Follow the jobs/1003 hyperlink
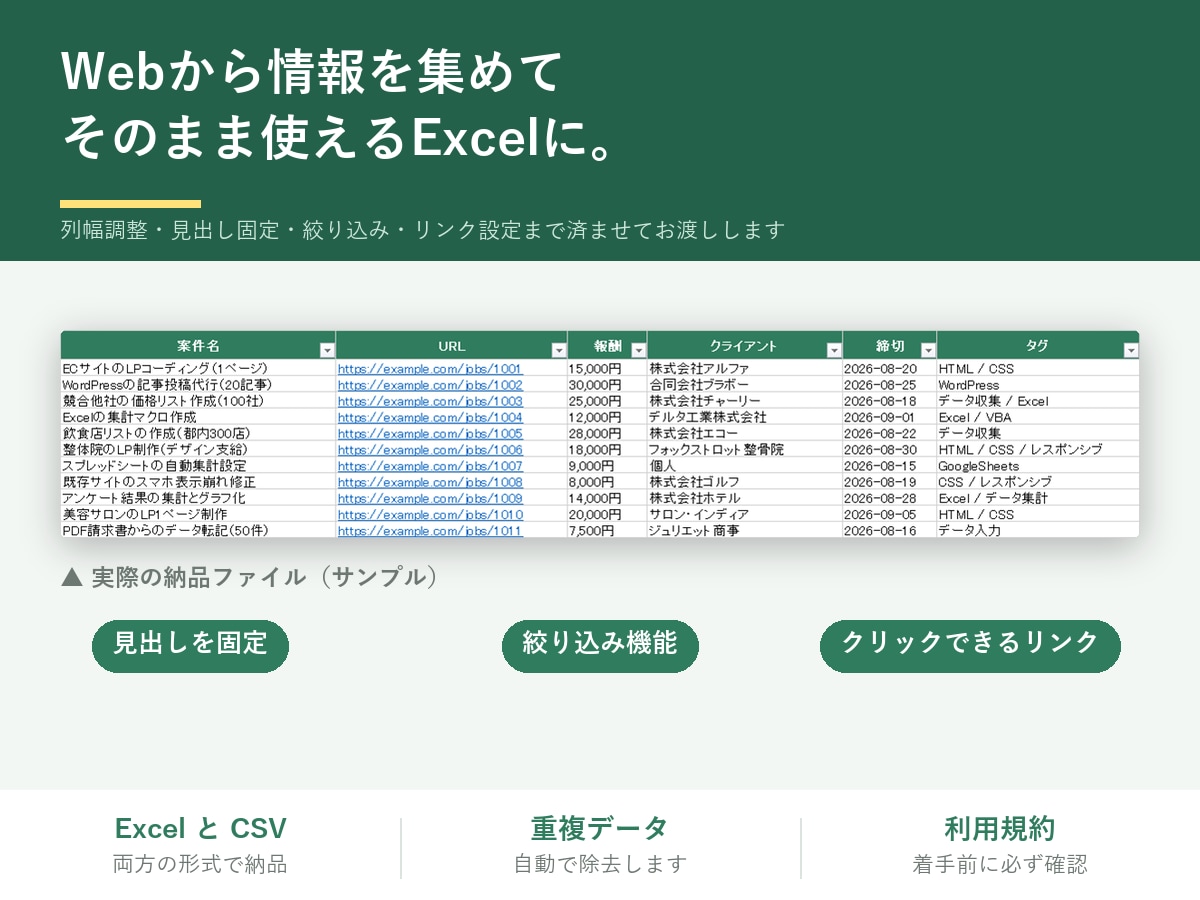Viewport: 1200px width, 900px height. pos(430,401)
